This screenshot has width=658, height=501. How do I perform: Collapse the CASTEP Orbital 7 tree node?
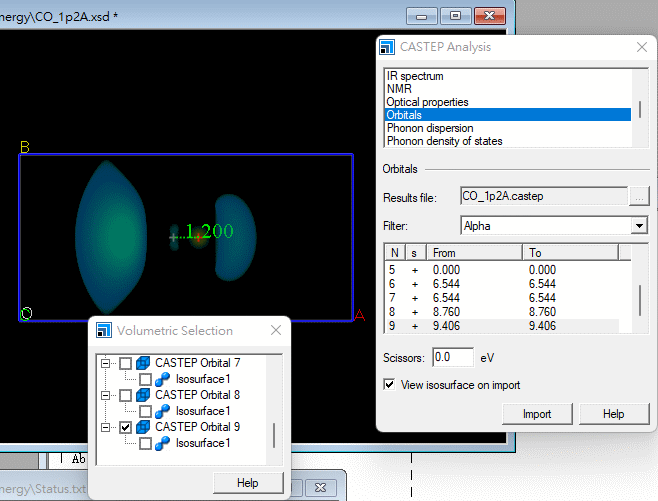click(x=106, y=363)
